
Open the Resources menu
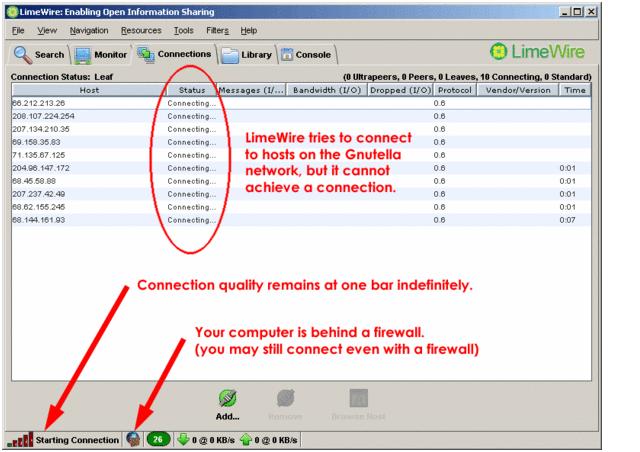(141, 31)
